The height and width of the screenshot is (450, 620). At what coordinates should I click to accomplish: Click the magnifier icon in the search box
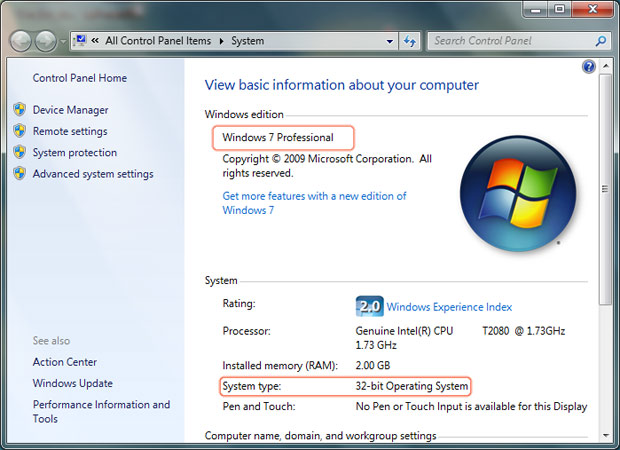601,42
